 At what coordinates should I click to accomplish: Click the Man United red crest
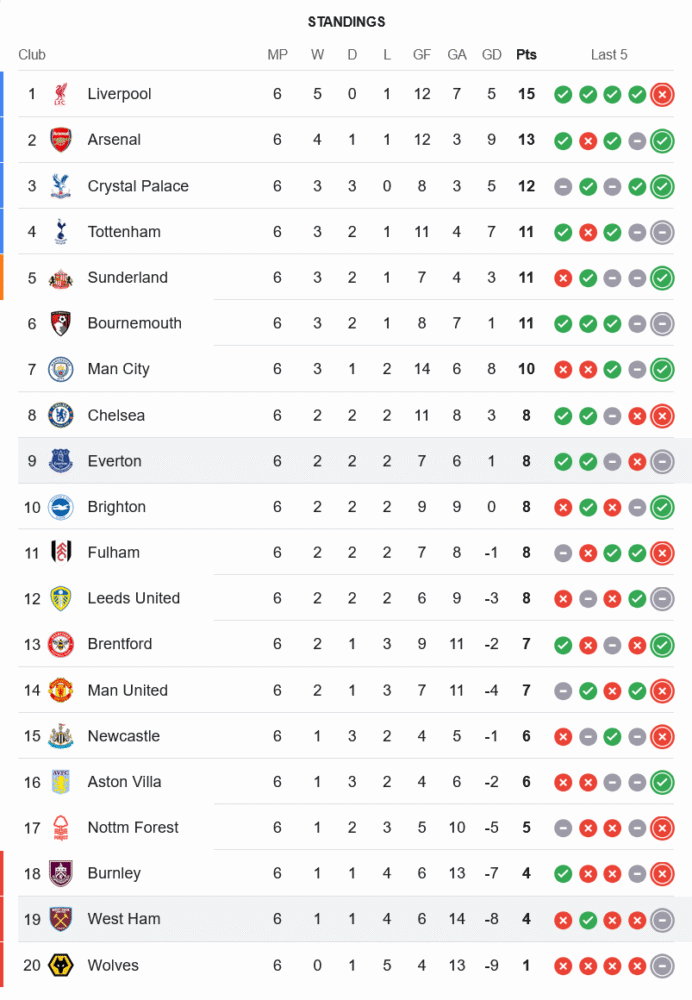point(61,691)
